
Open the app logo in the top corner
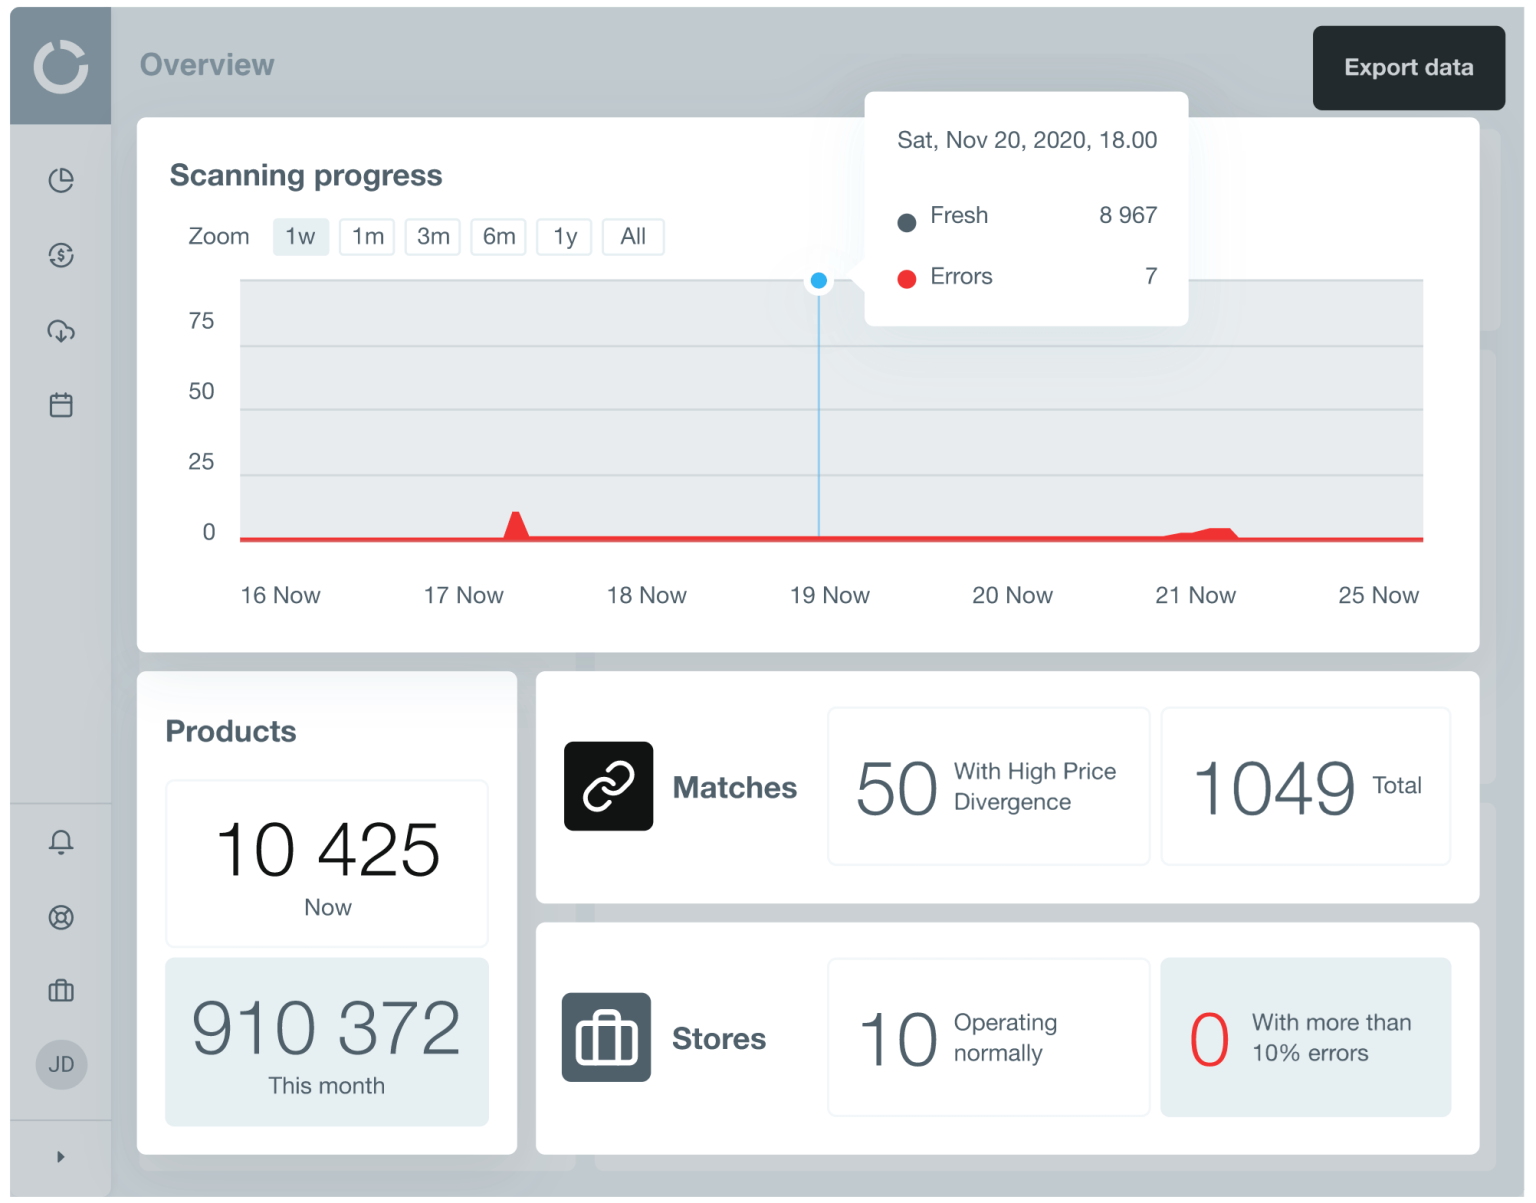click(x=59, y=63)
